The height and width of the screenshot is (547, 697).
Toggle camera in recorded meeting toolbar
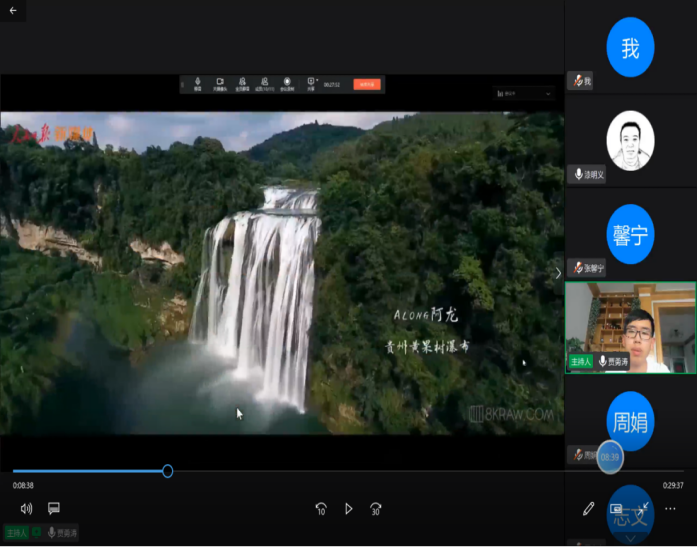pos(218,83)
